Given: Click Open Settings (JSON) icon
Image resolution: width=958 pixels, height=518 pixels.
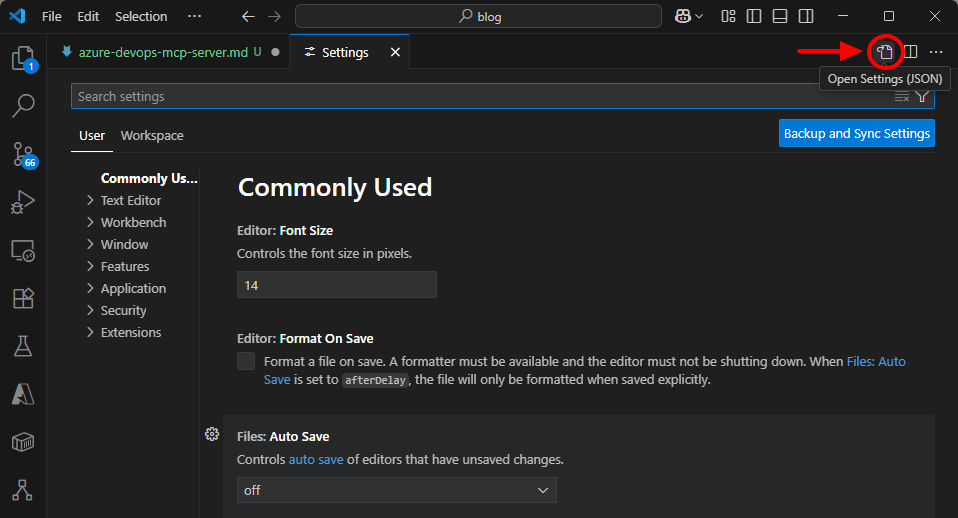Looking at the screenshot, I should point(884,52).
